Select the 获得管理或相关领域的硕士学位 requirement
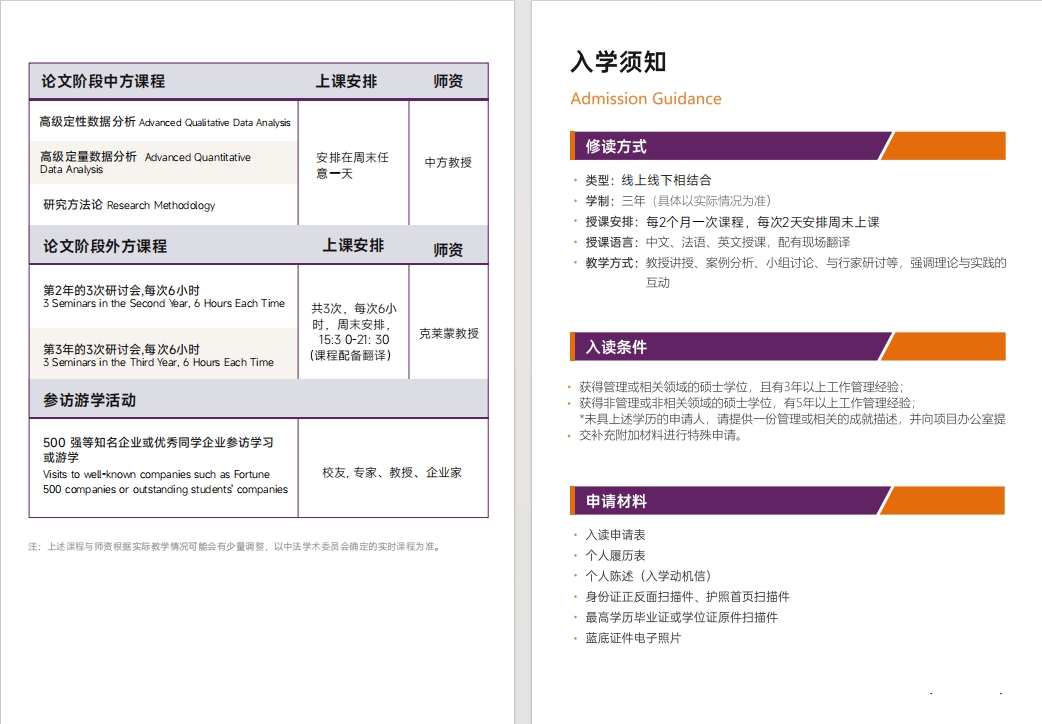Image resolution: width=1042 pixels, height=724 pixels. pyautogui.click(x=742, y=387)
